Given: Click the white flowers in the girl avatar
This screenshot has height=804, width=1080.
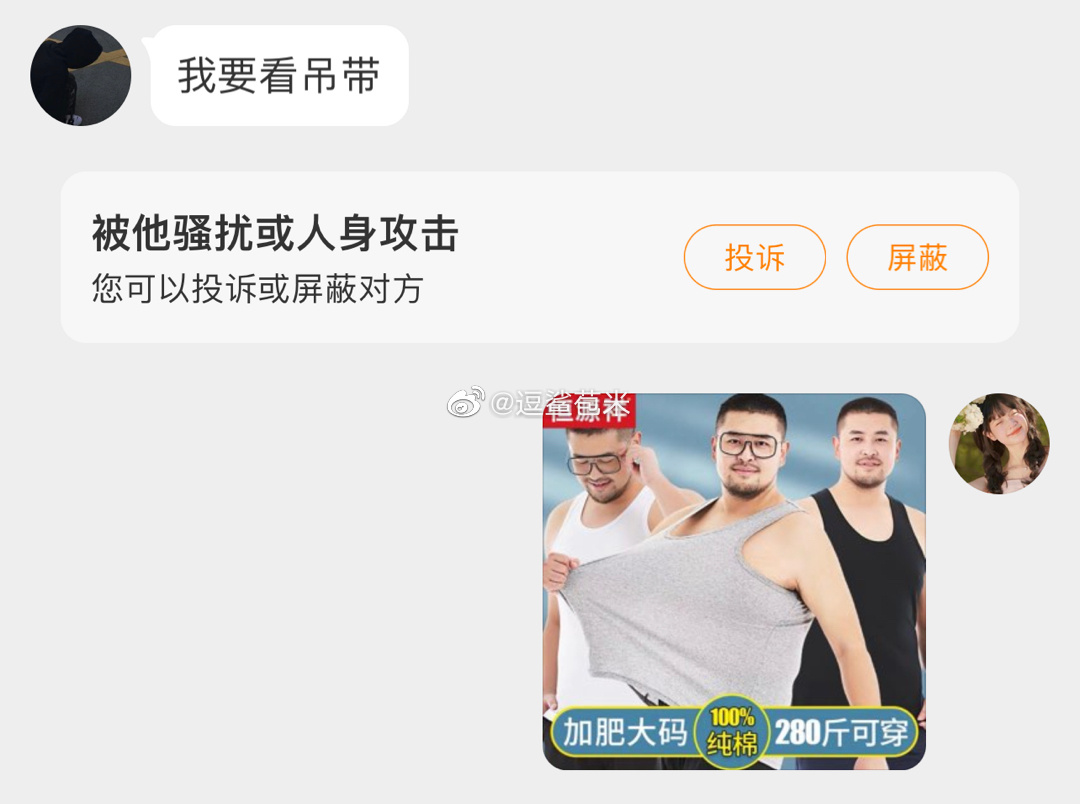Looking at the screenshot, I should point(969,417).
